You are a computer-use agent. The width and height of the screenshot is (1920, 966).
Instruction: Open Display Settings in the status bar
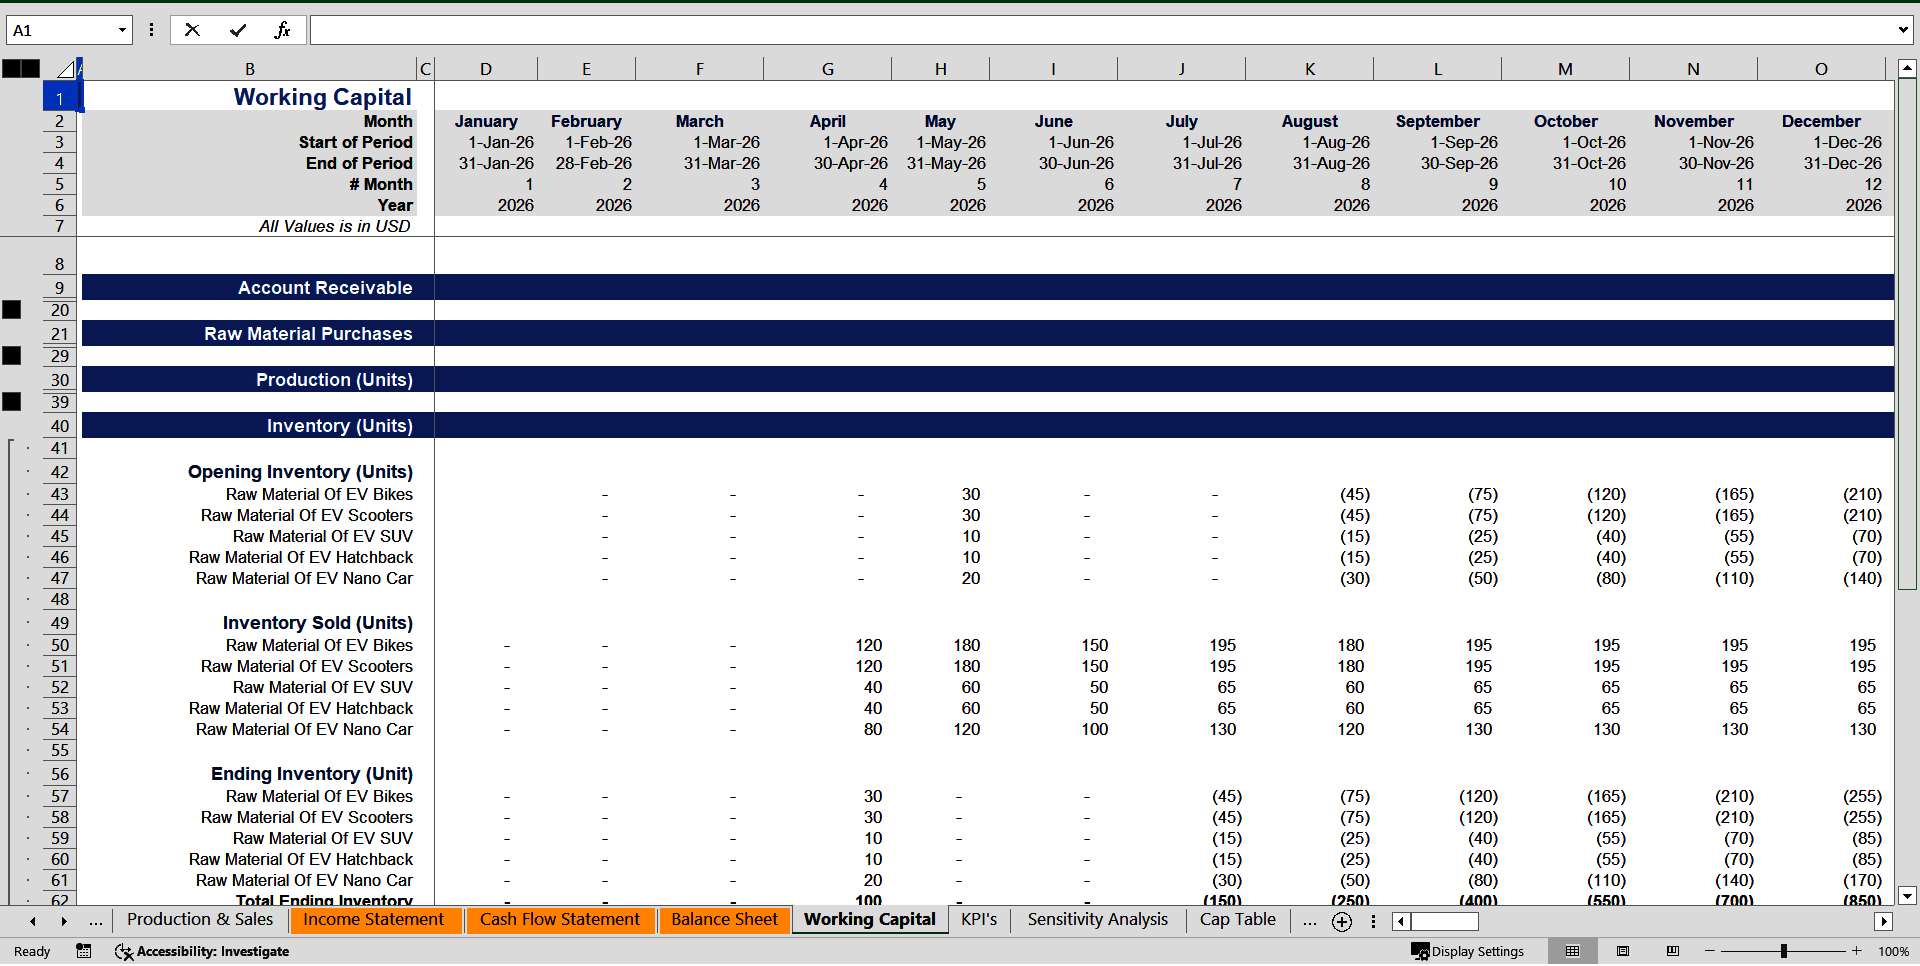1468,951
